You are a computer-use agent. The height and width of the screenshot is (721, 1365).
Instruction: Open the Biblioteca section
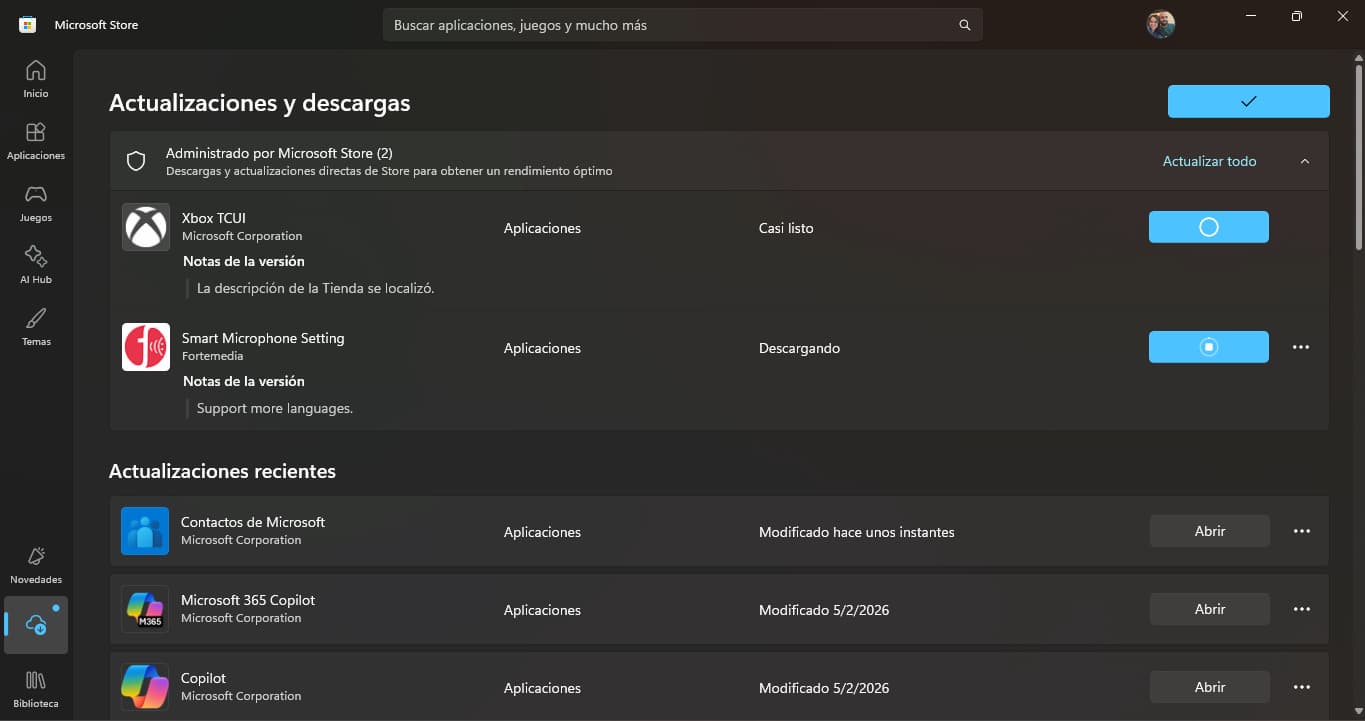(x=35, y=686)
